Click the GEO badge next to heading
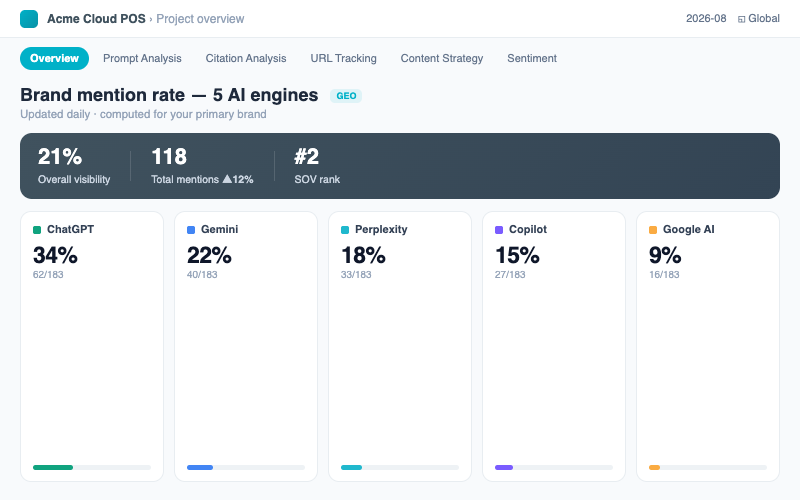This screenshot has height=500, width=800. tap(346, 96)
